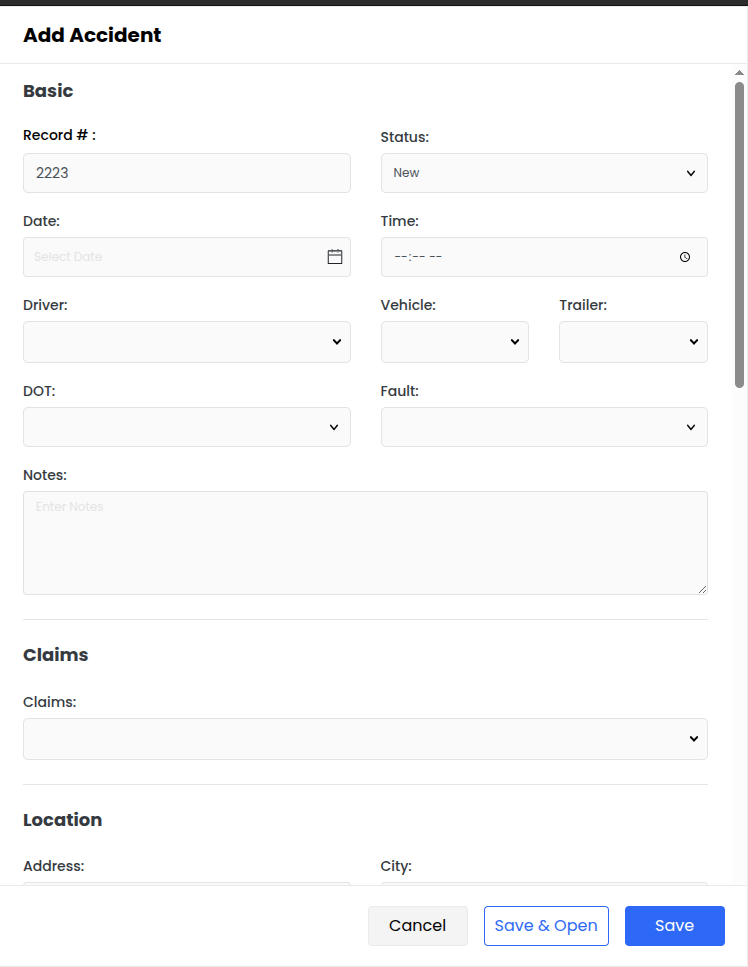Click the Notes textarea resize handle
The image size is (748, 967).
(x=703, y=590)
